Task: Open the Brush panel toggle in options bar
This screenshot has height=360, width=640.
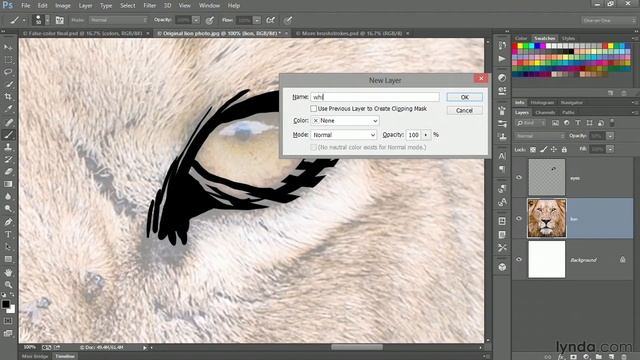Action: point(60,20)
